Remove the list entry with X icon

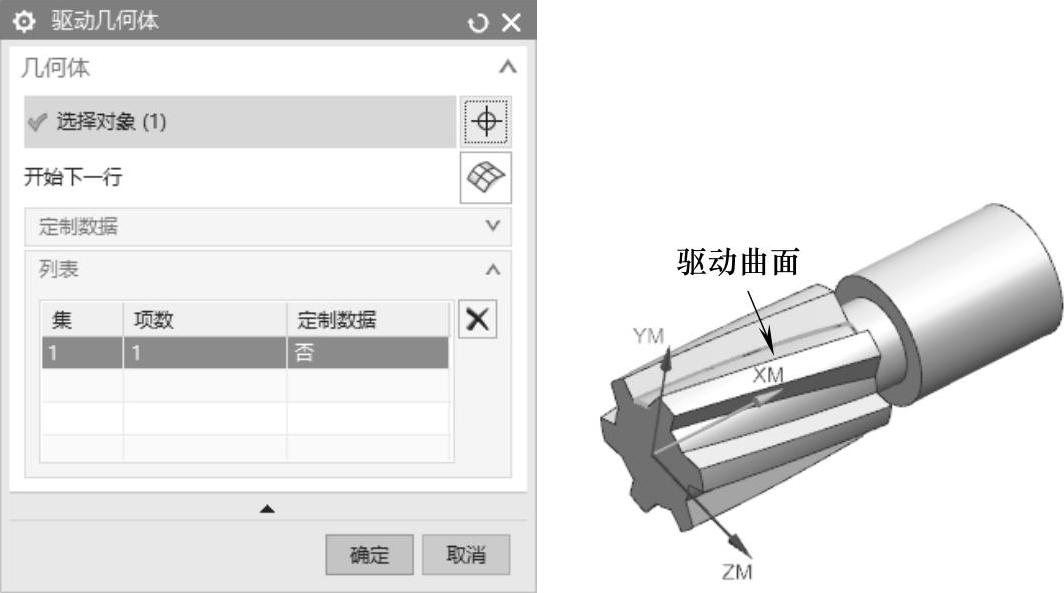pos(478,319)
